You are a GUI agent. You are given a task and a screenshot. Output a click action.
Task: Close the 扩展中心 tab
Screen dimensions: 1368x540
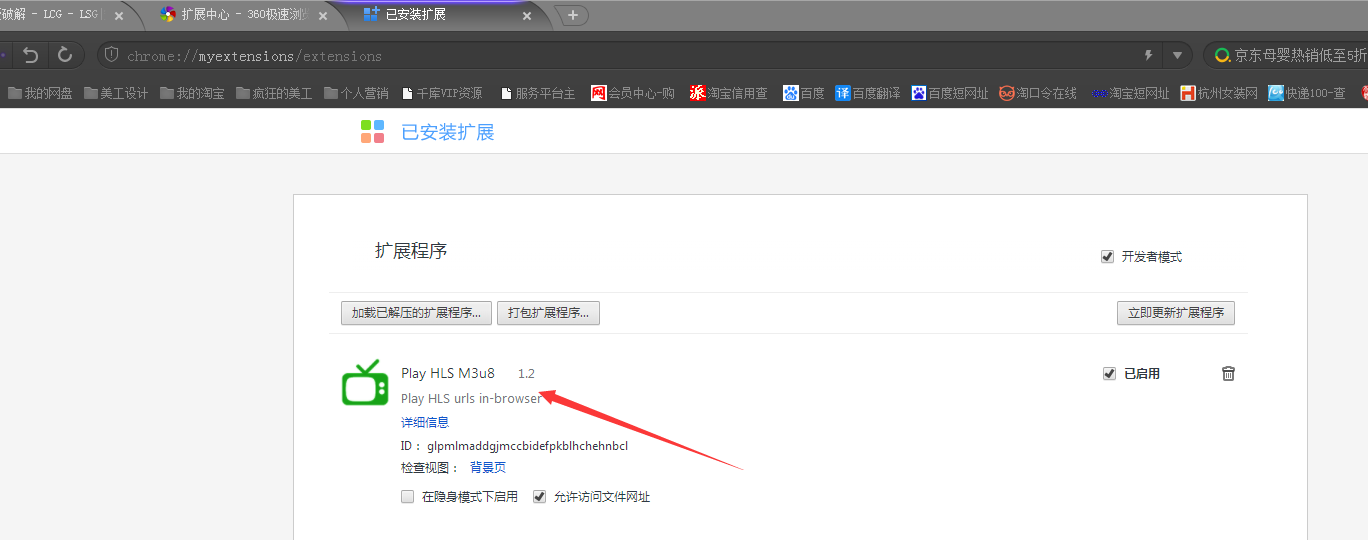[x=323, y=16]
